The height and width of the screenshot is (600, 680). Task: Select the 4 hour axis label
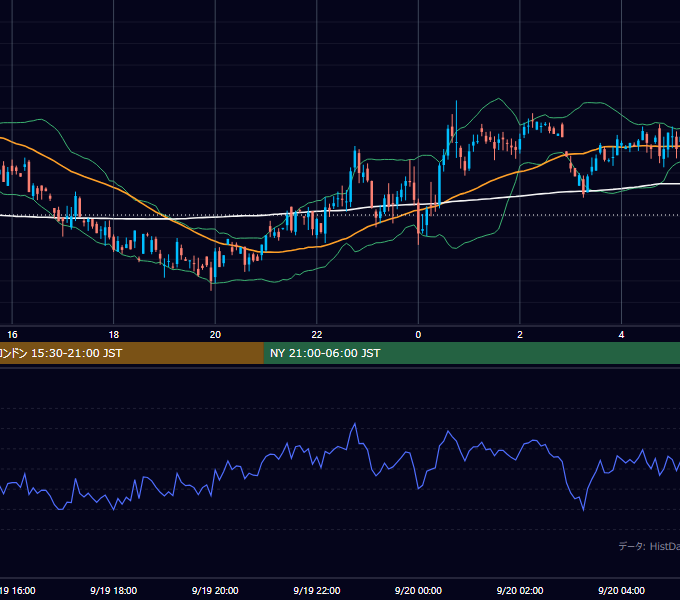point(621,335)
